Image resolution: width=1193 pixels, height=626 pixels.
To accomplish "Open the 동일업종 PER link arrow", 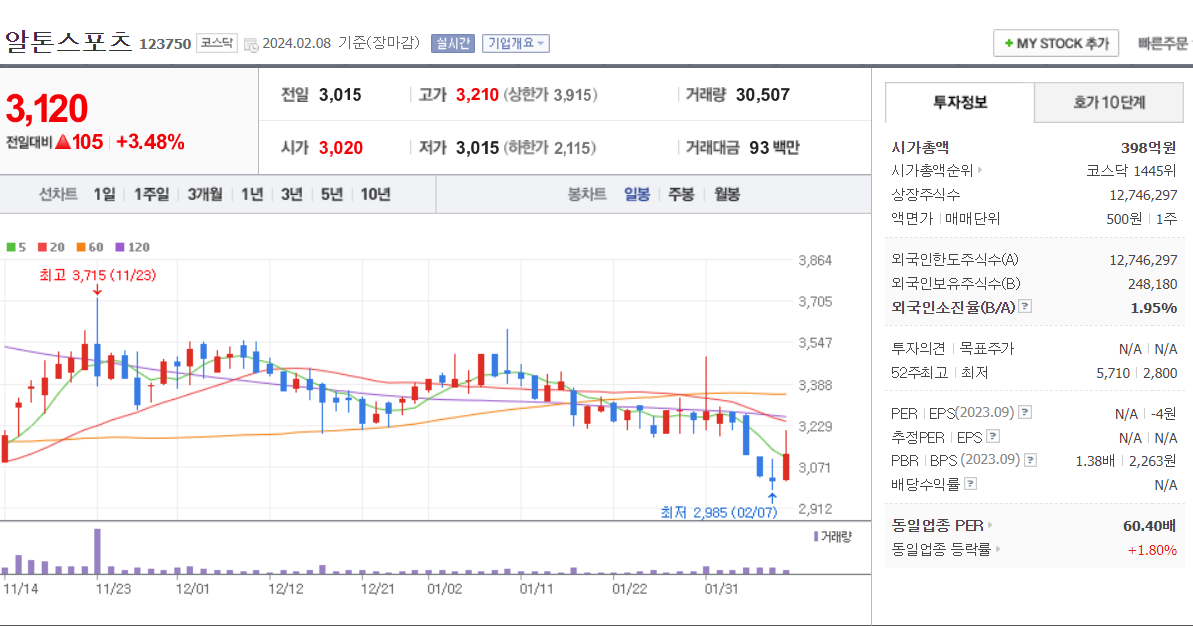I will click(990, 526).
